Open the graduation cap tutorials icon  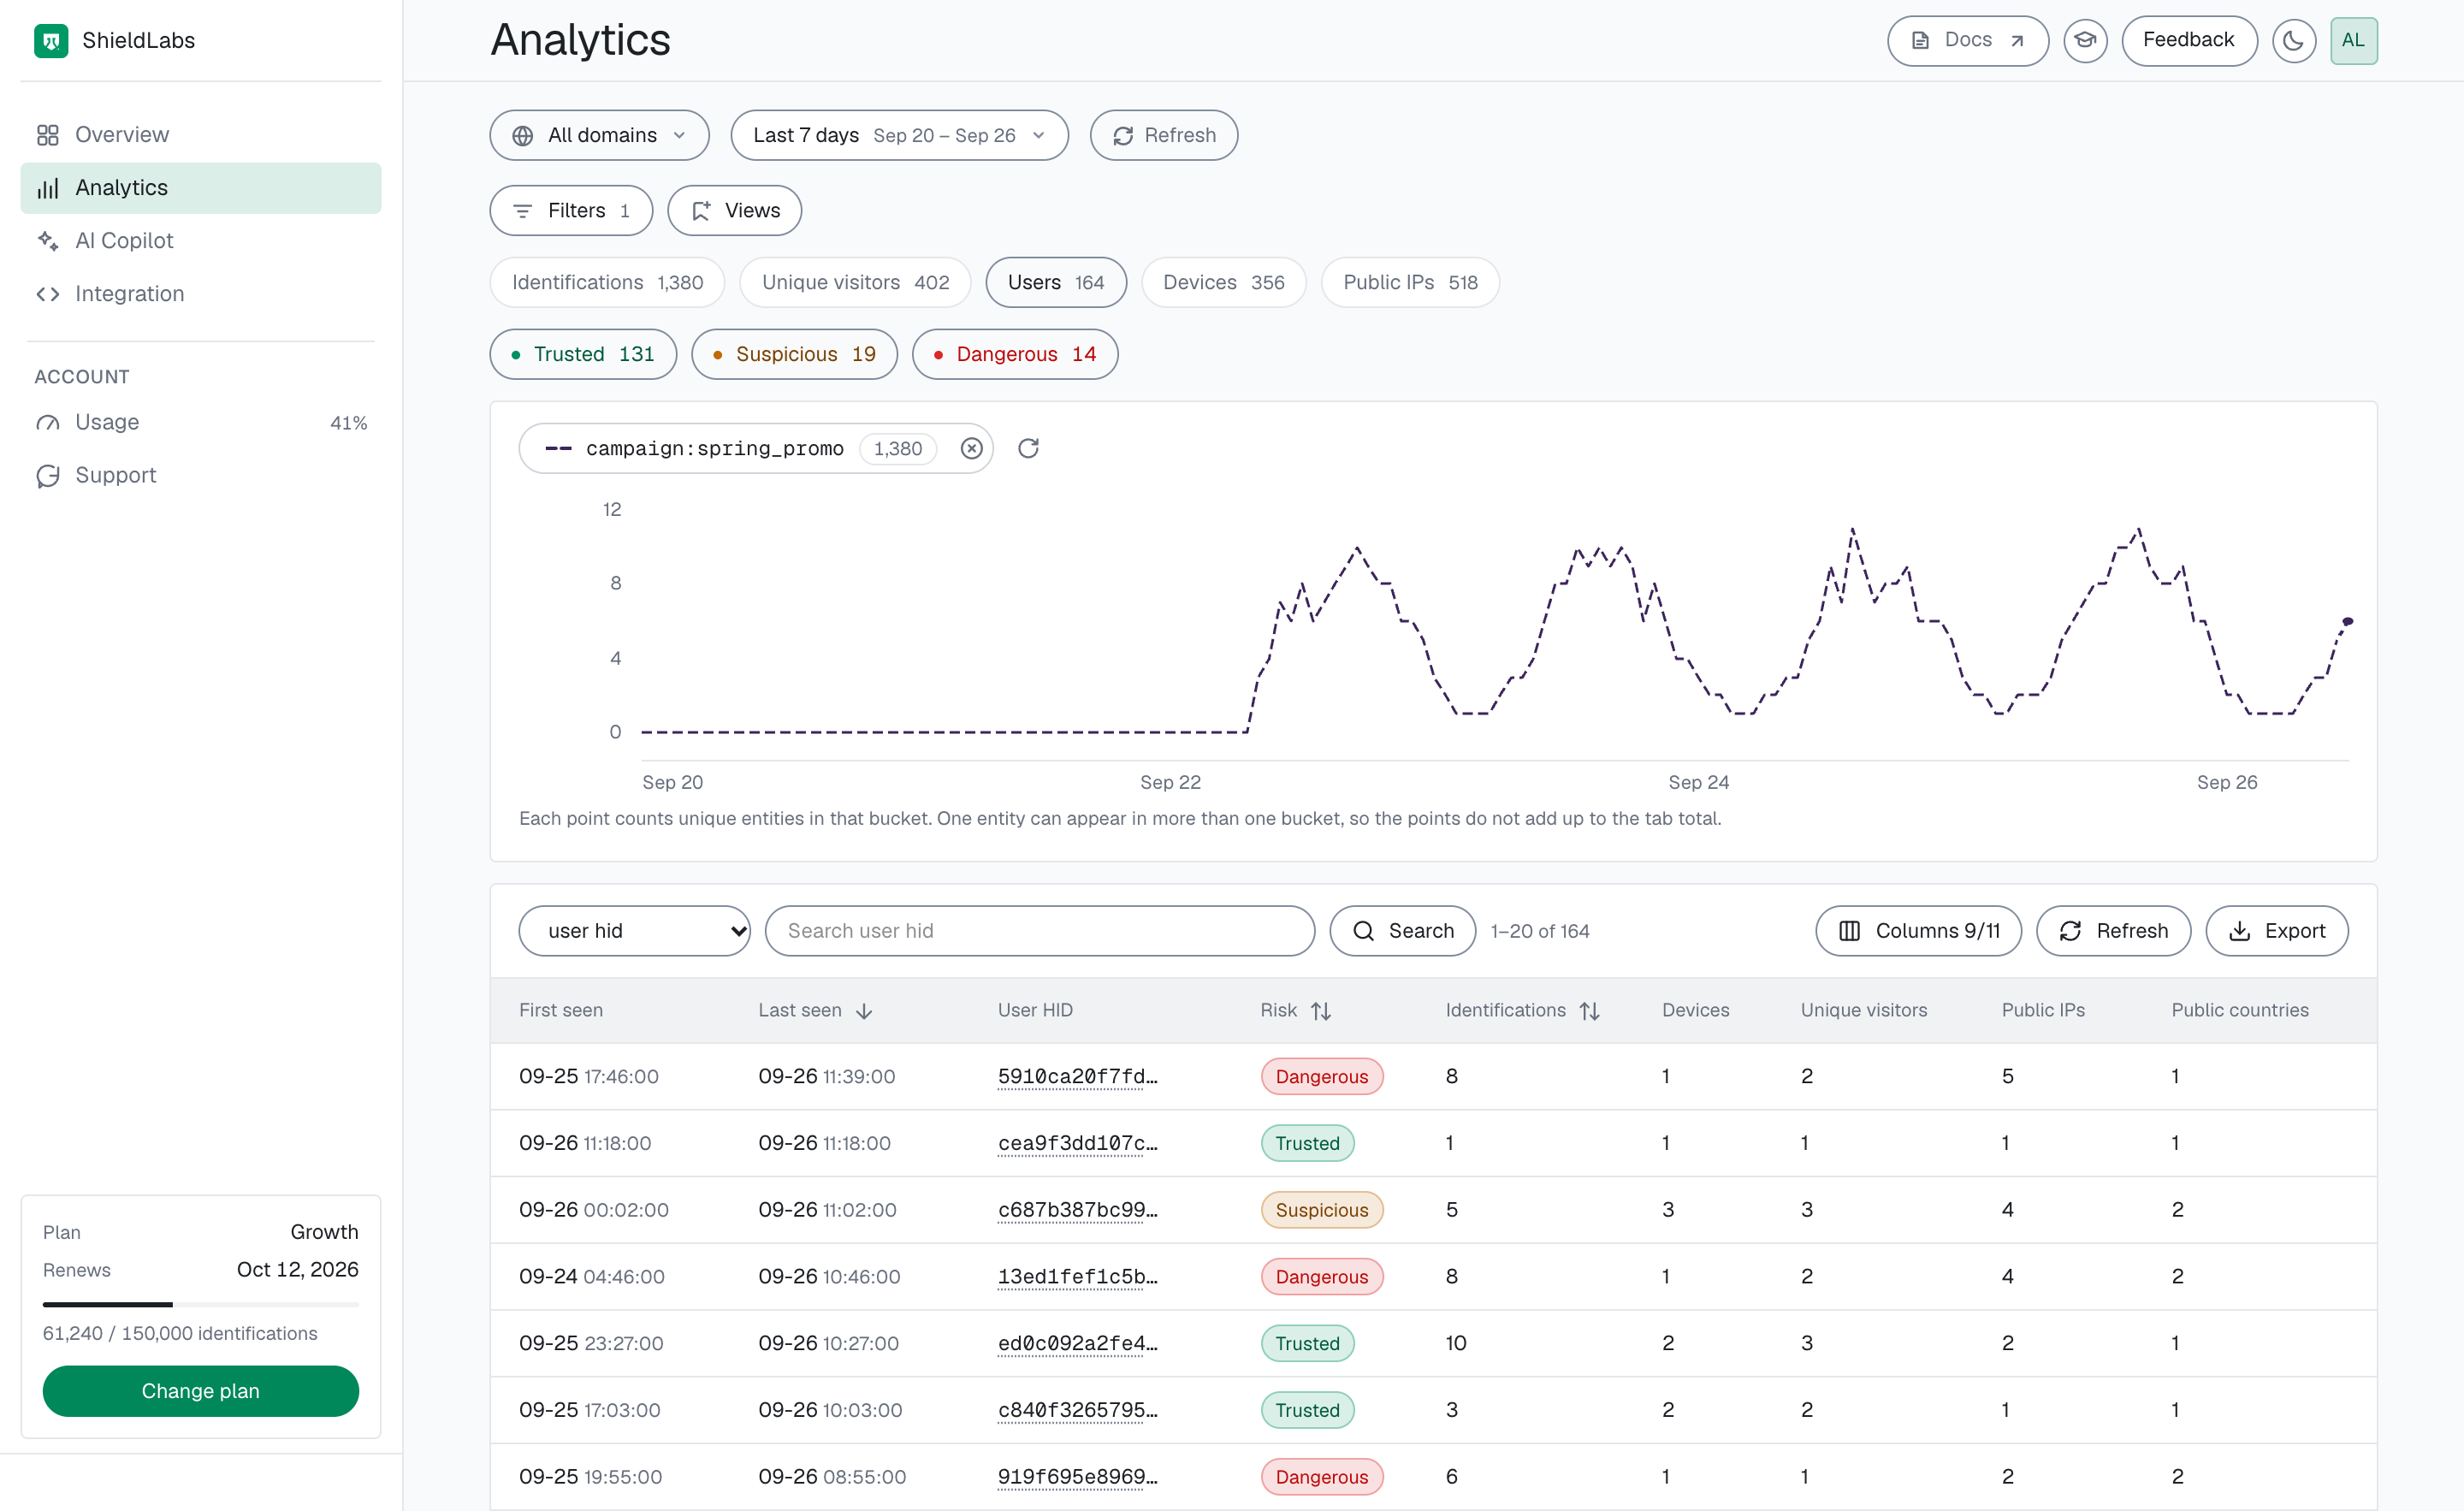2085,41
